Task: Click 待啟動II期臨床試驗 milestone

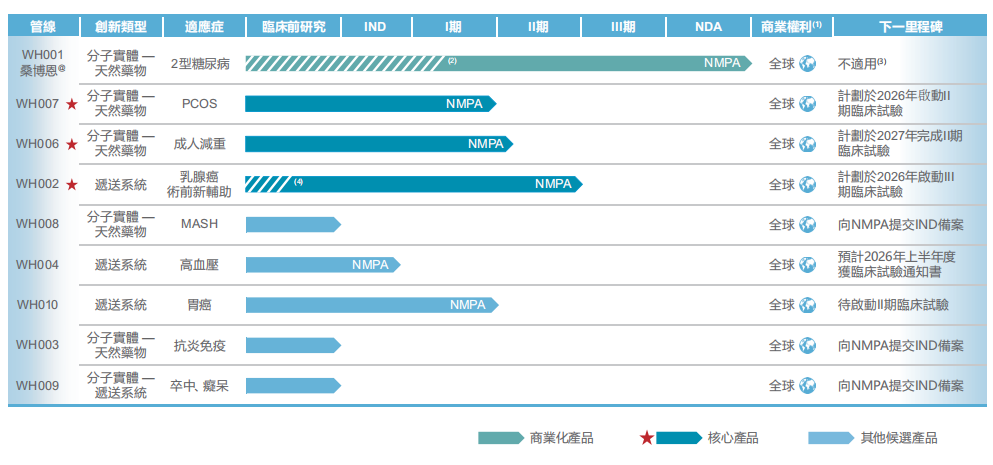Action: click(x=894, y=305)
